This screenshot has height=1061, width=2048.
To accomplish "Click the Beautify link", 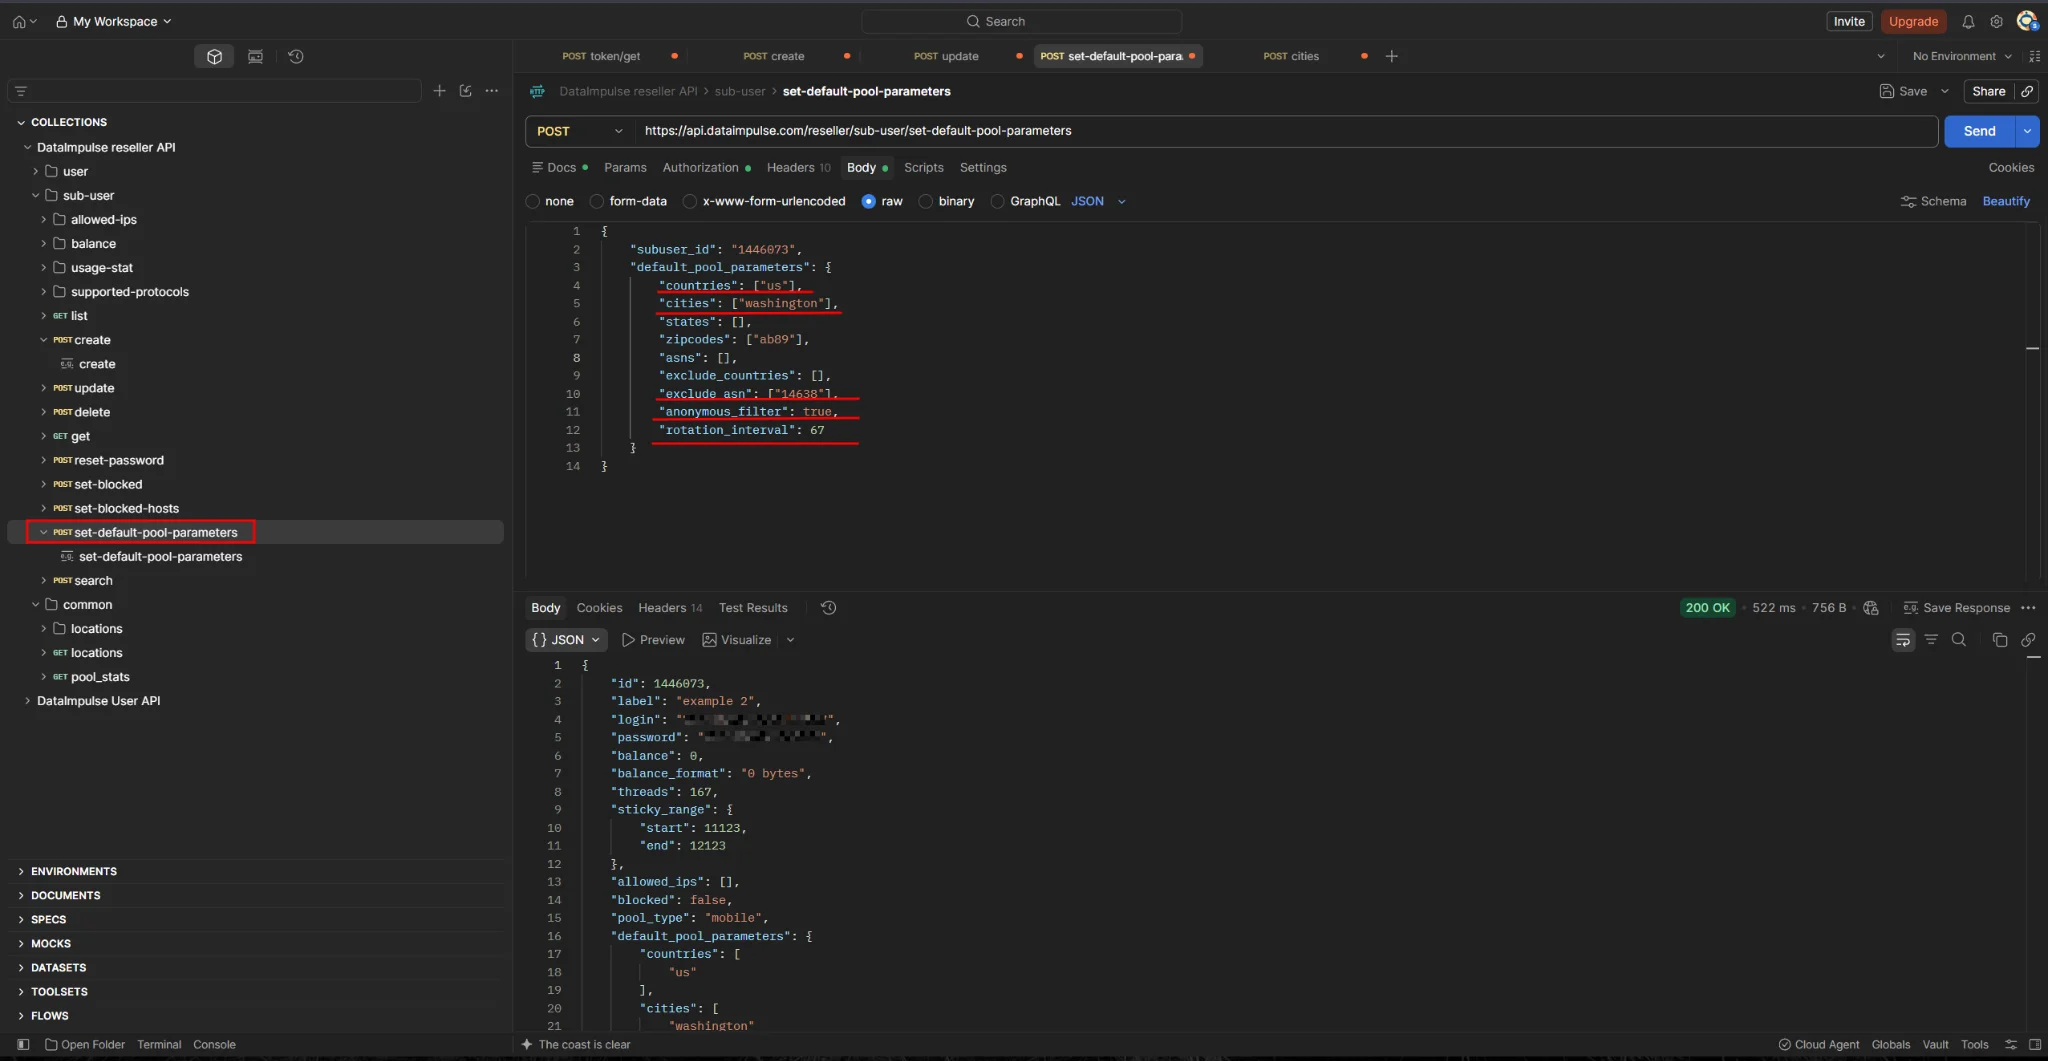I will coord(2006,201).
